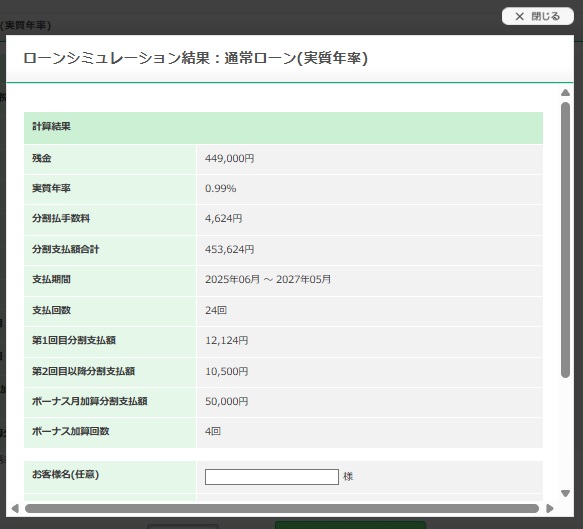Click the ボーナス加算回数 value 4回
583x529 pixels.
tap(213, 431)
